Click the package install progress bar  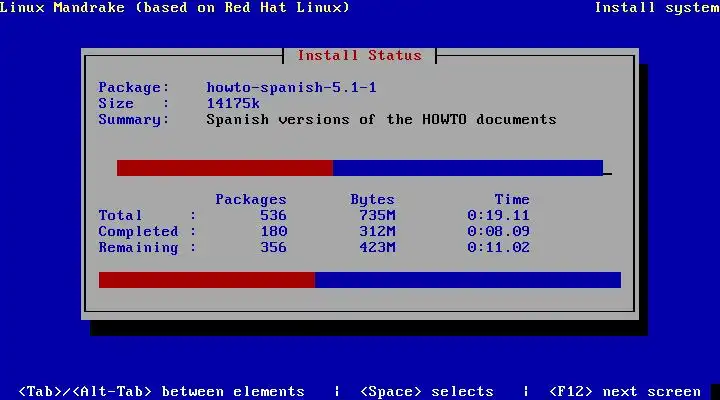pos(360,168)
